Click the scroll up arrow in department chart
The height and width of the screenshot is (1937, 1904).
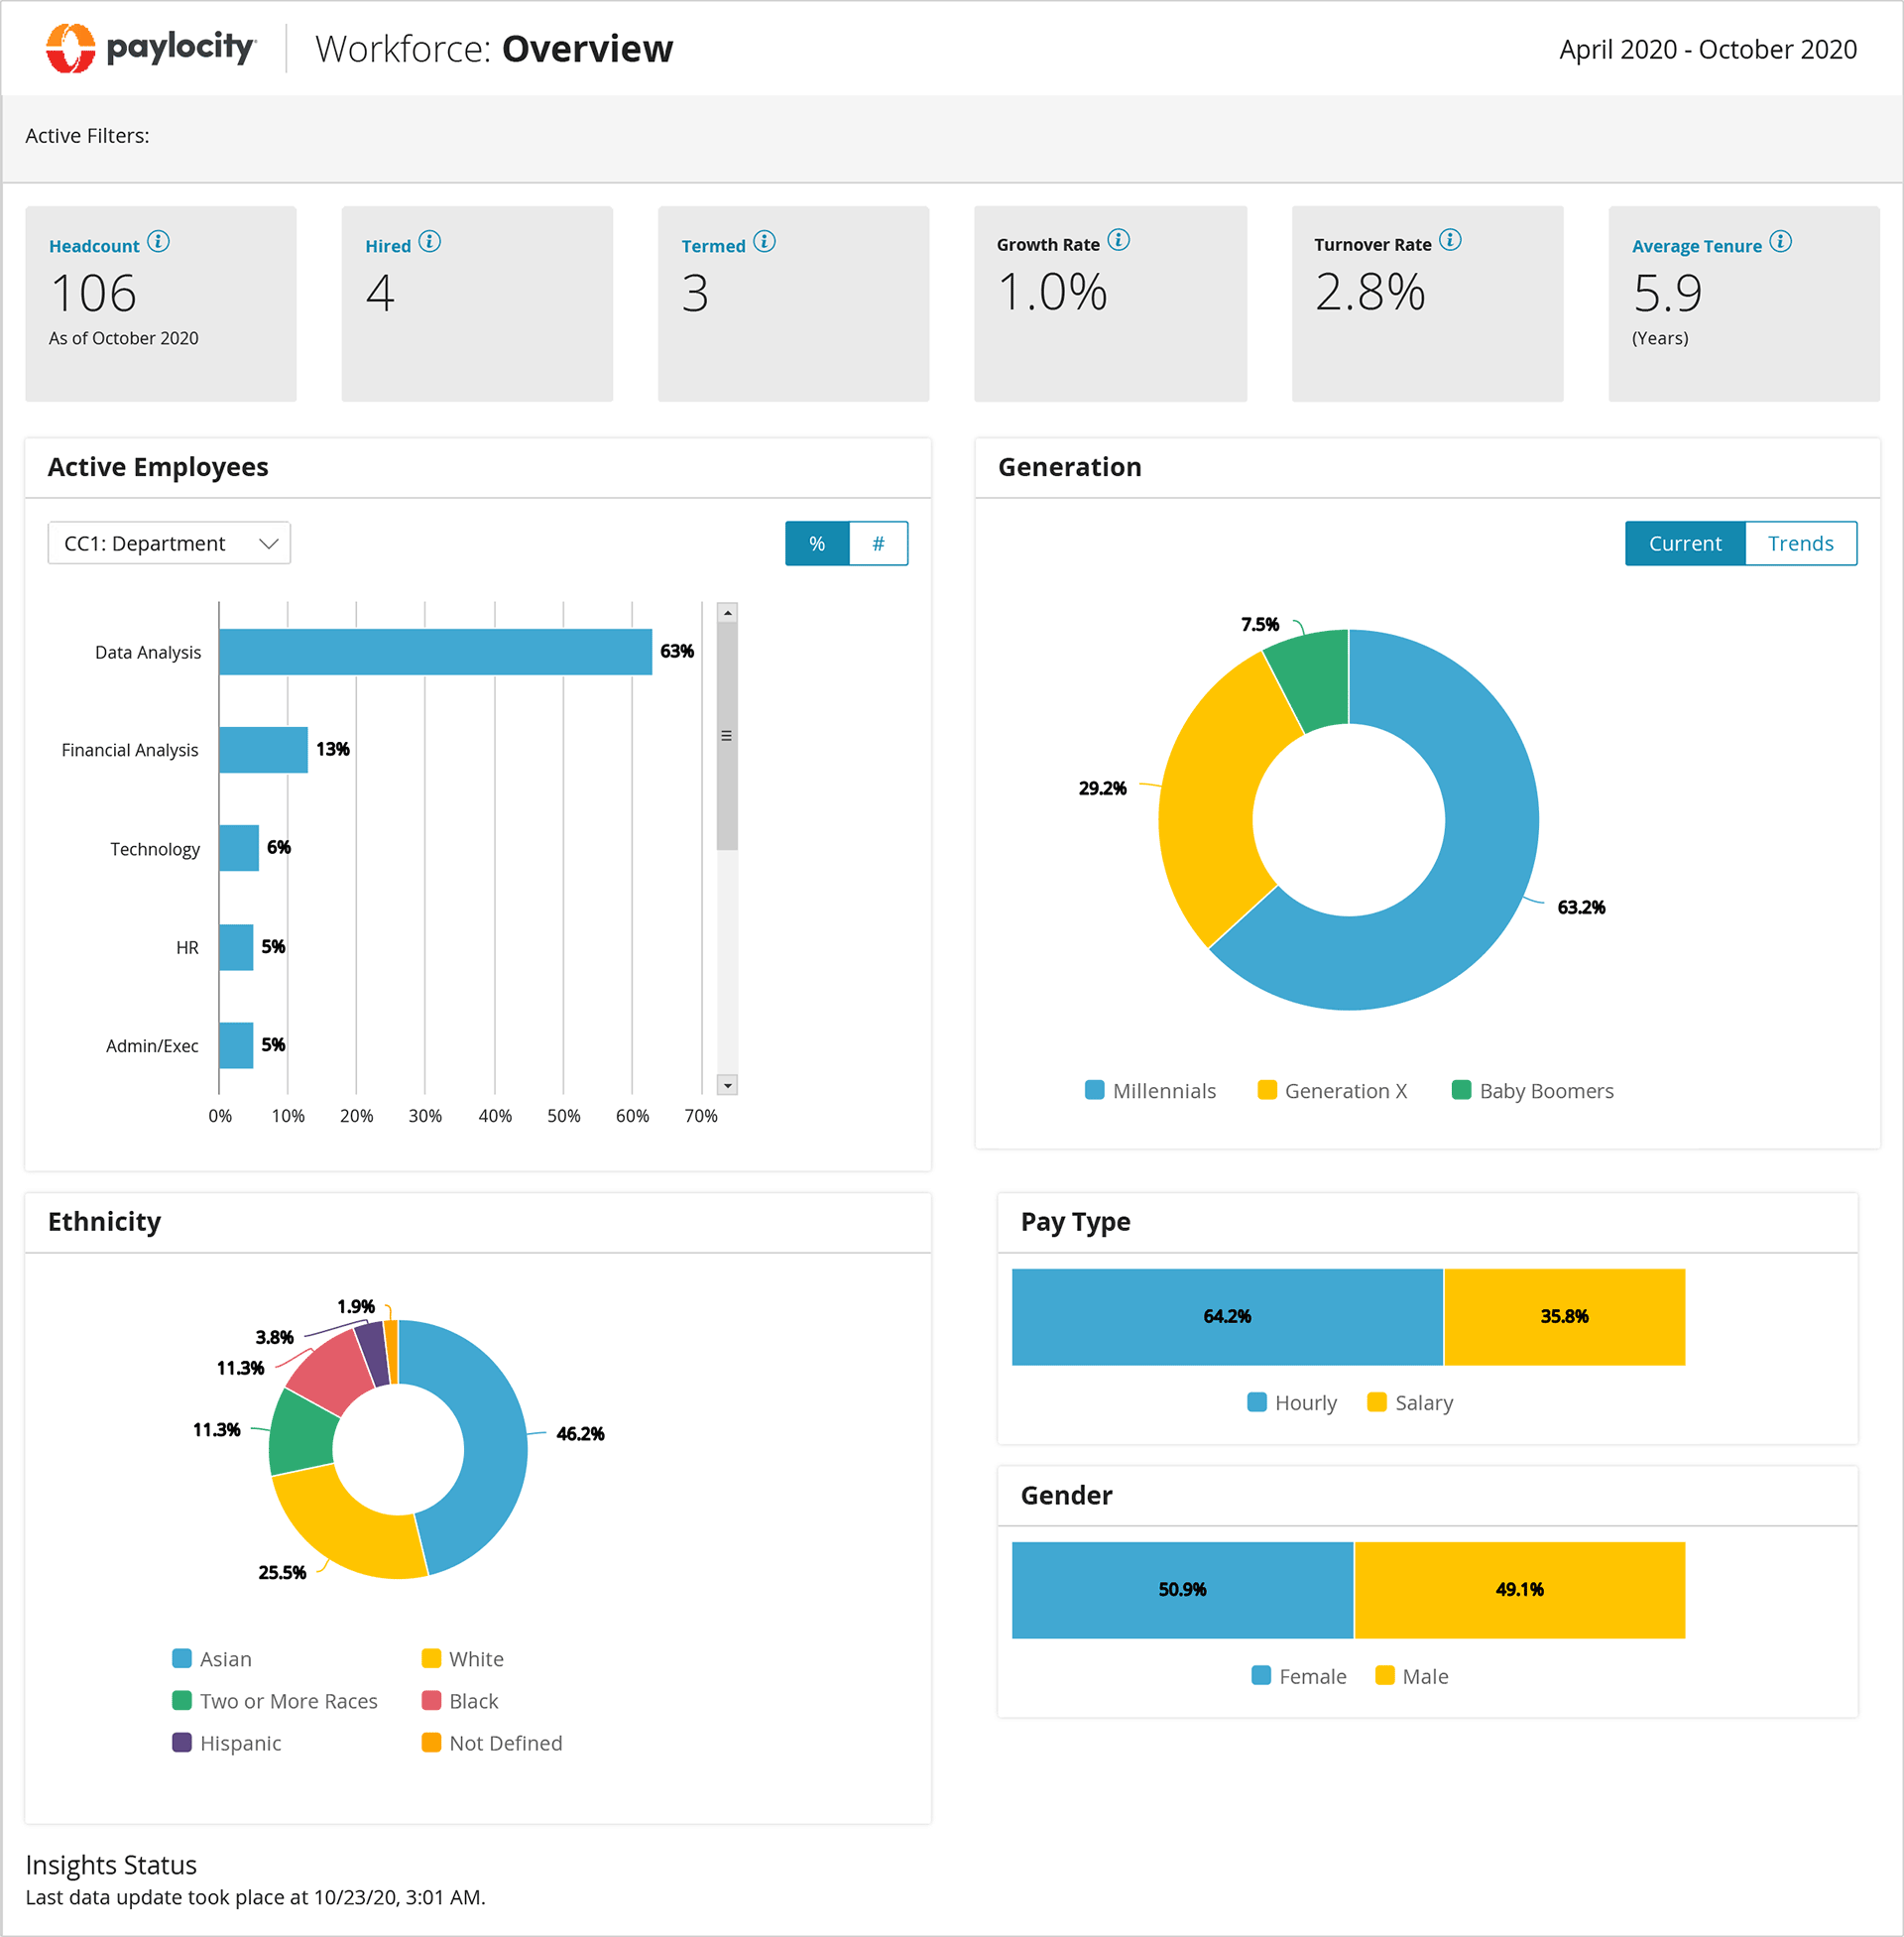point(727,613)
